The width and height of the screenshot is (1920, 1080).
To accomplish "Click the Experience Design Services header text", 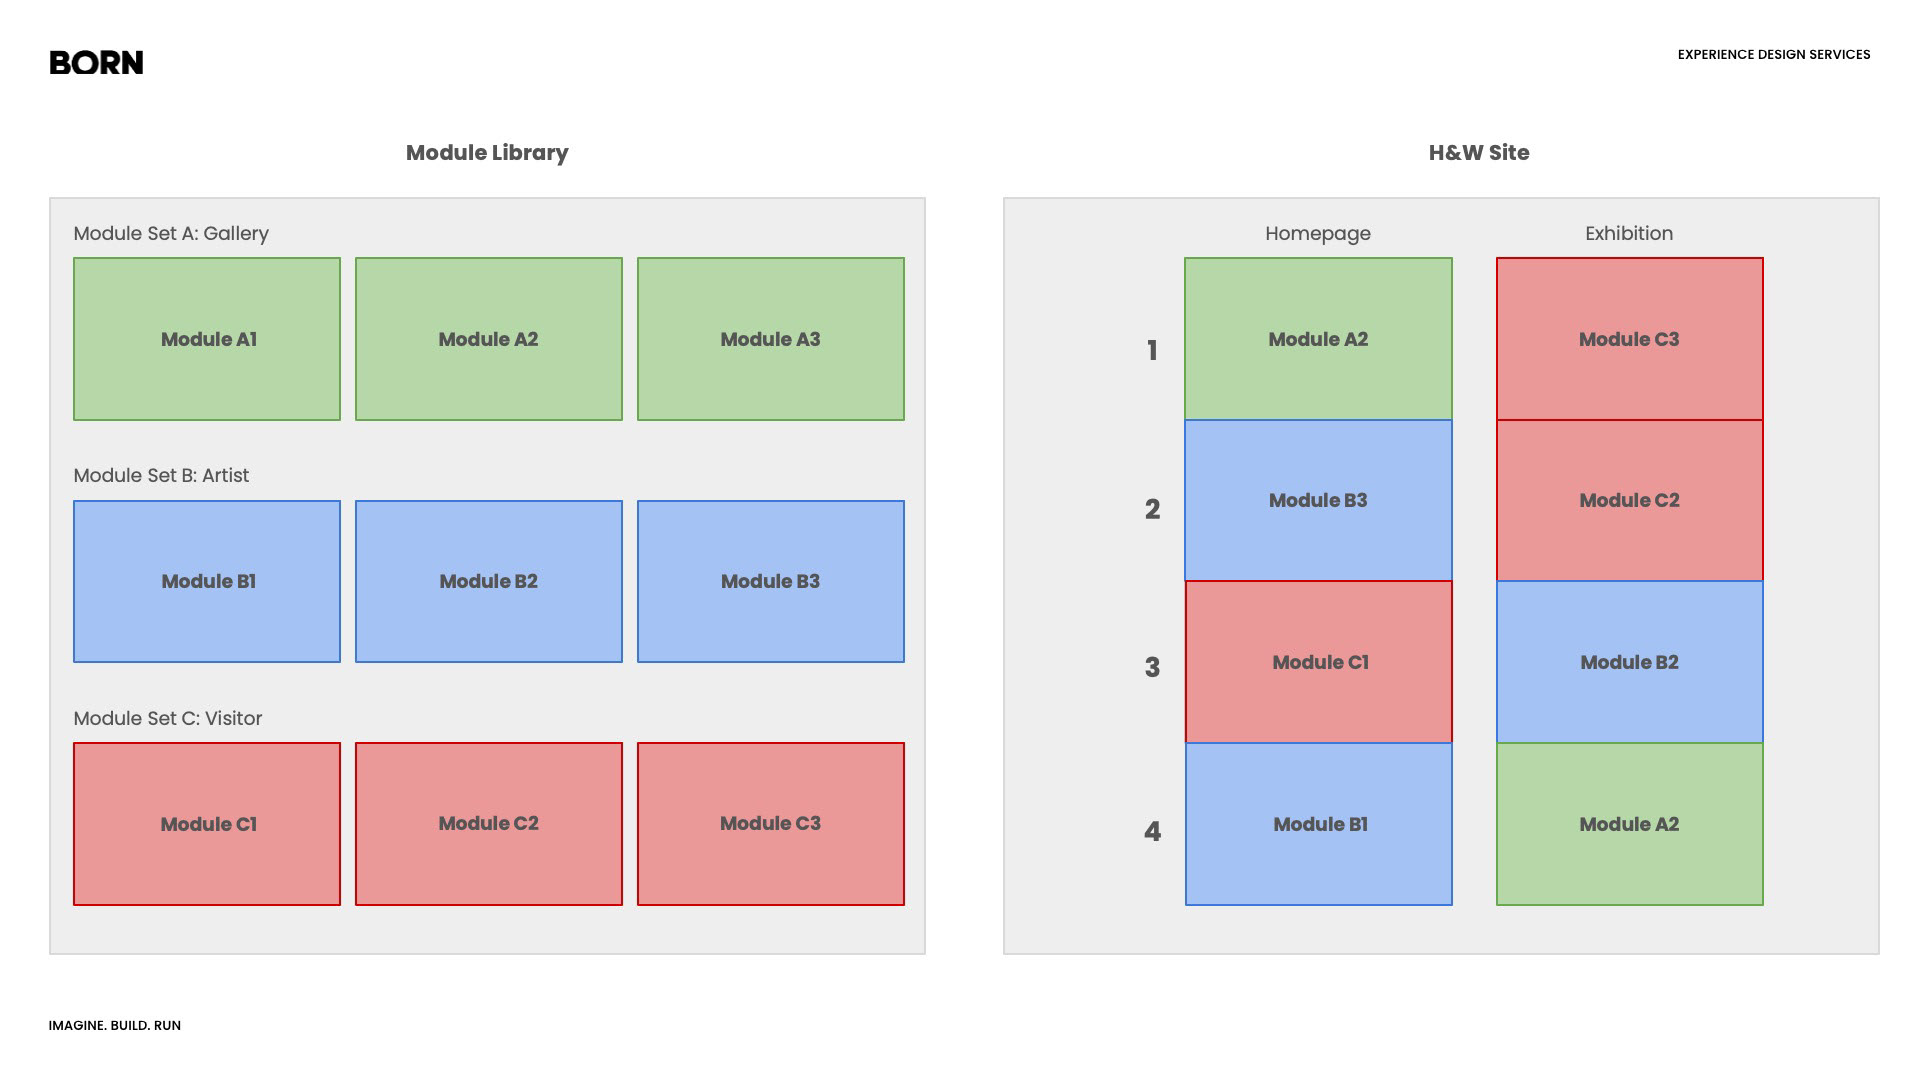I will pos(1773,55).
